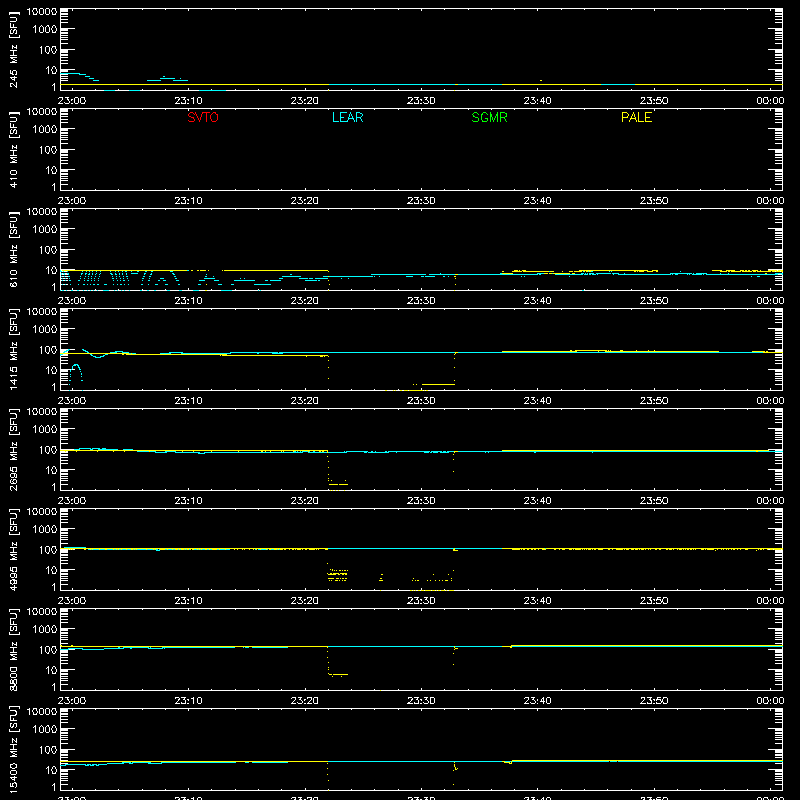Select the 8800 MHz [SFU] axis label
The height and width of the screenshot is (800, 800).
click(x=14, y=649)
